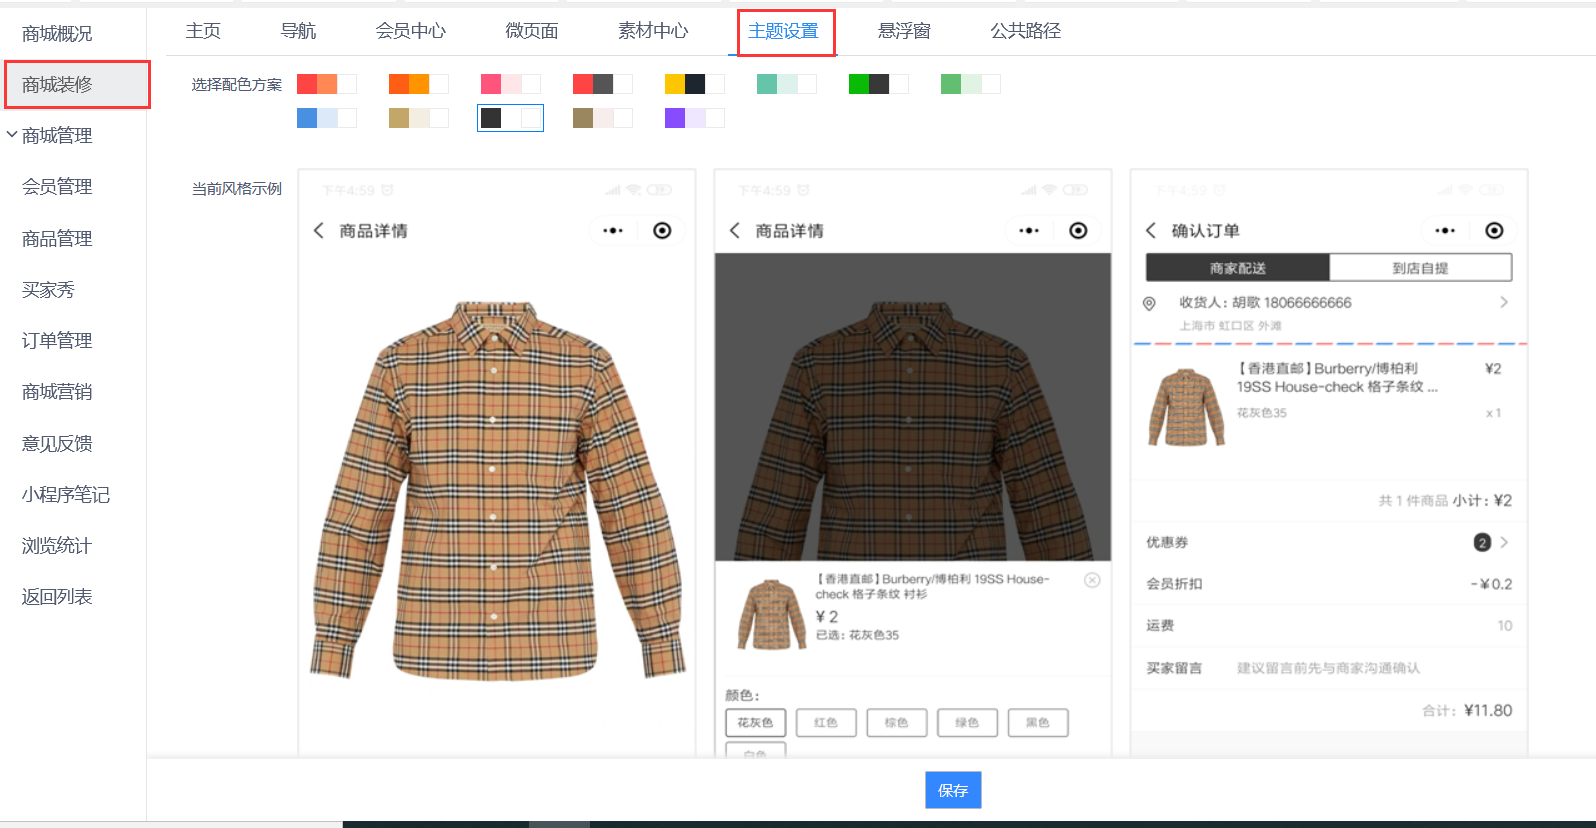Go to 返回列表 in the sidebar
Viewport: 1596px width, 828px height.
[x=57, y=597]
